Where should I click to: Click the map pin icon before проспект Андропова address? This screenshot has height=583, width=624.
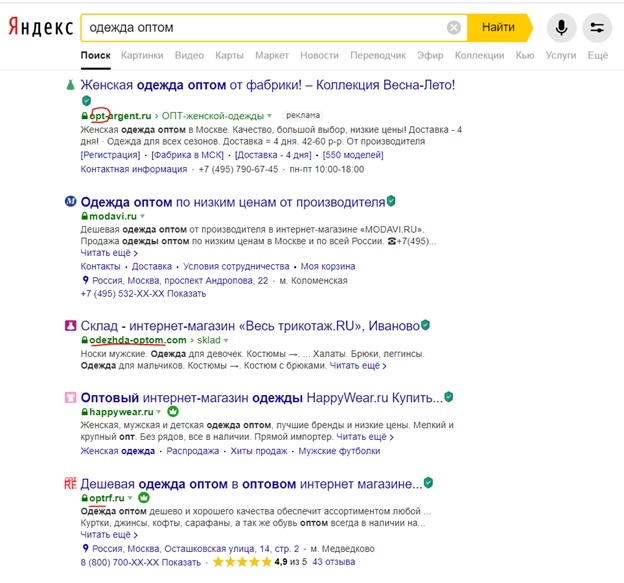coord(85,280)
